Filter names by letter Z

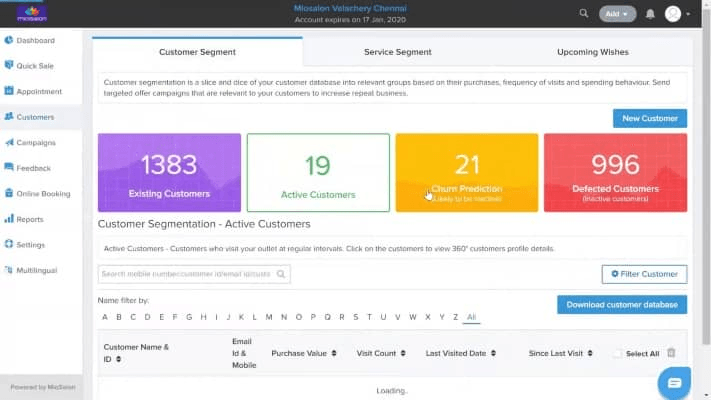point(455,317)
